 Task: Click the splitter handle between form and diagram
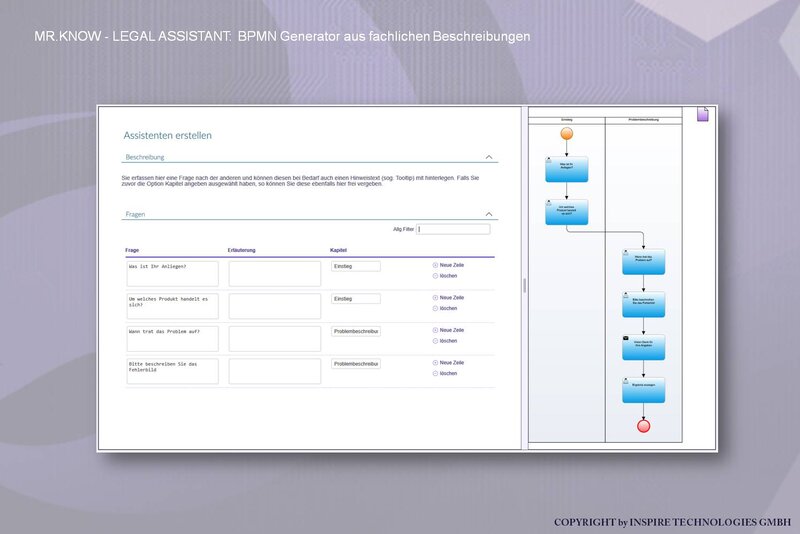coord(524,286)
